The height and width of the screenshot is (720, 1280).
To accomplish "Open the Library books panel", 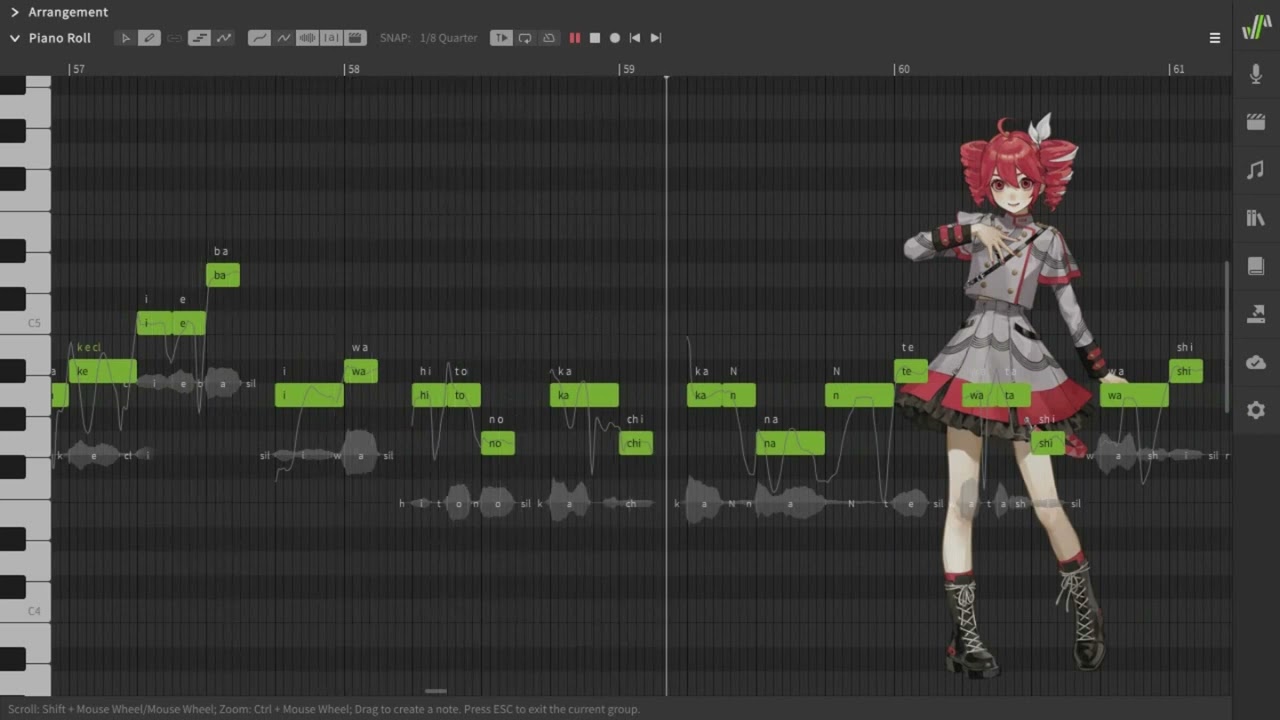I will [1256, 218].
